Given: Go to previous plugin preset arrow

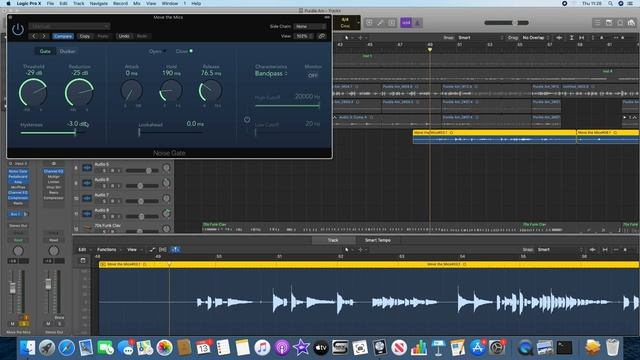Looking at the screenshot, I should pyautogui.click(x=34, y=36).
